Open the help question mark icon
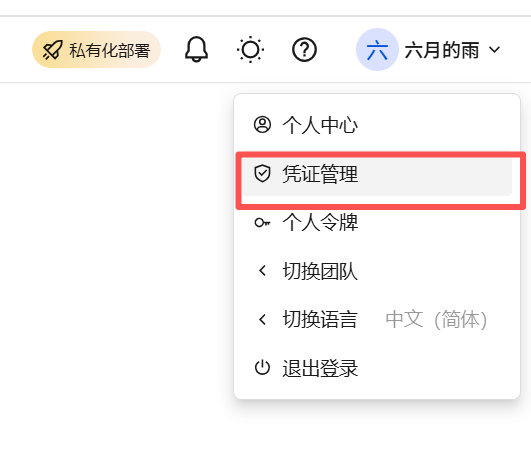The width and height of the screenshot is (531, 468). click(304, 49)
